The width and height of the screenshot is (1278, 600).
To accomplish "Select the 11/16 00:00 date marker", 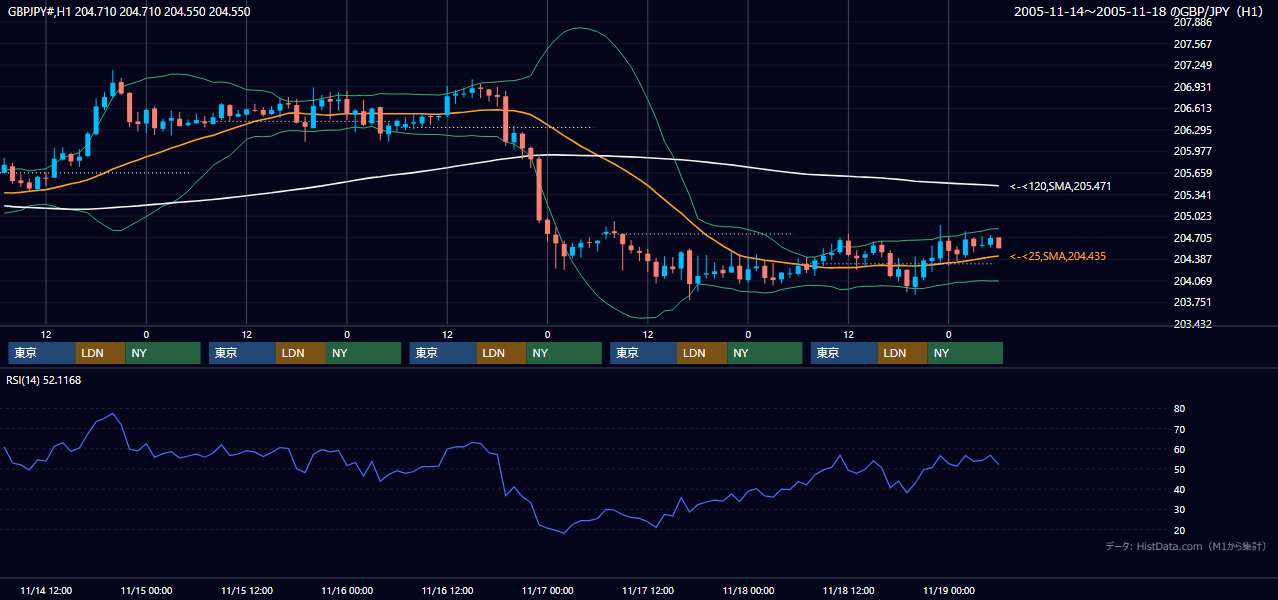I will (347, 590).
